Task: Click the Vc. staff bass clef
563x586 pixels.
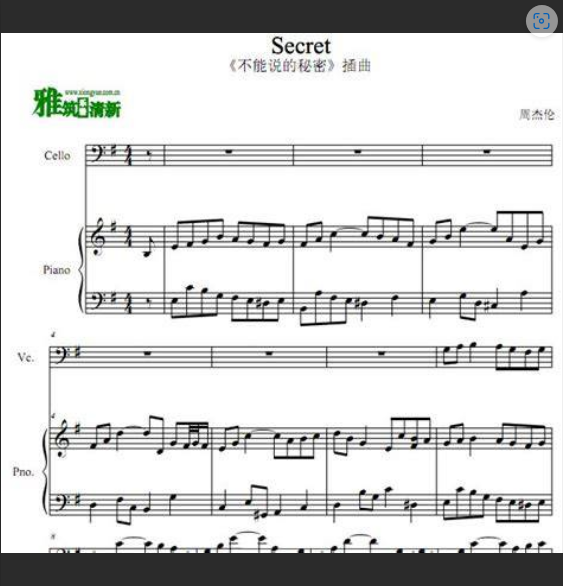Action: coord(60,355)
